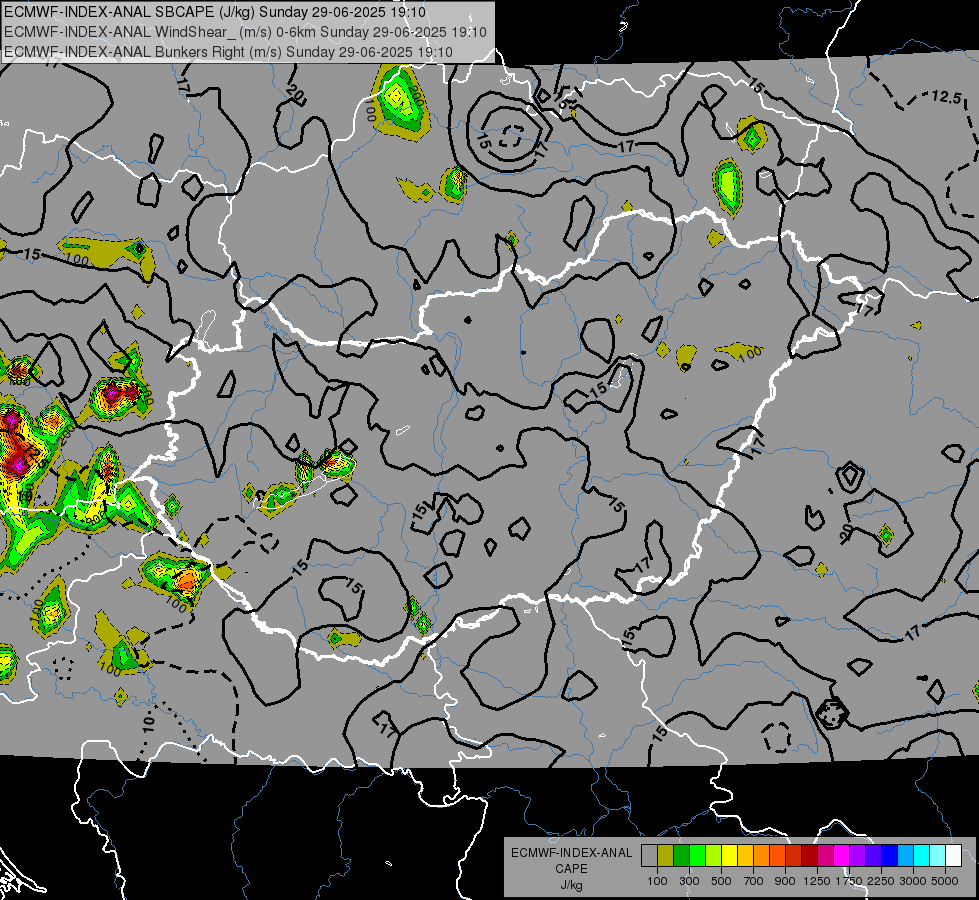Image resolution: width=979 pixels, height=900 pixels.
Task: Click the 500 value on CAPE legend scale
Action: (x=721, y=881)
